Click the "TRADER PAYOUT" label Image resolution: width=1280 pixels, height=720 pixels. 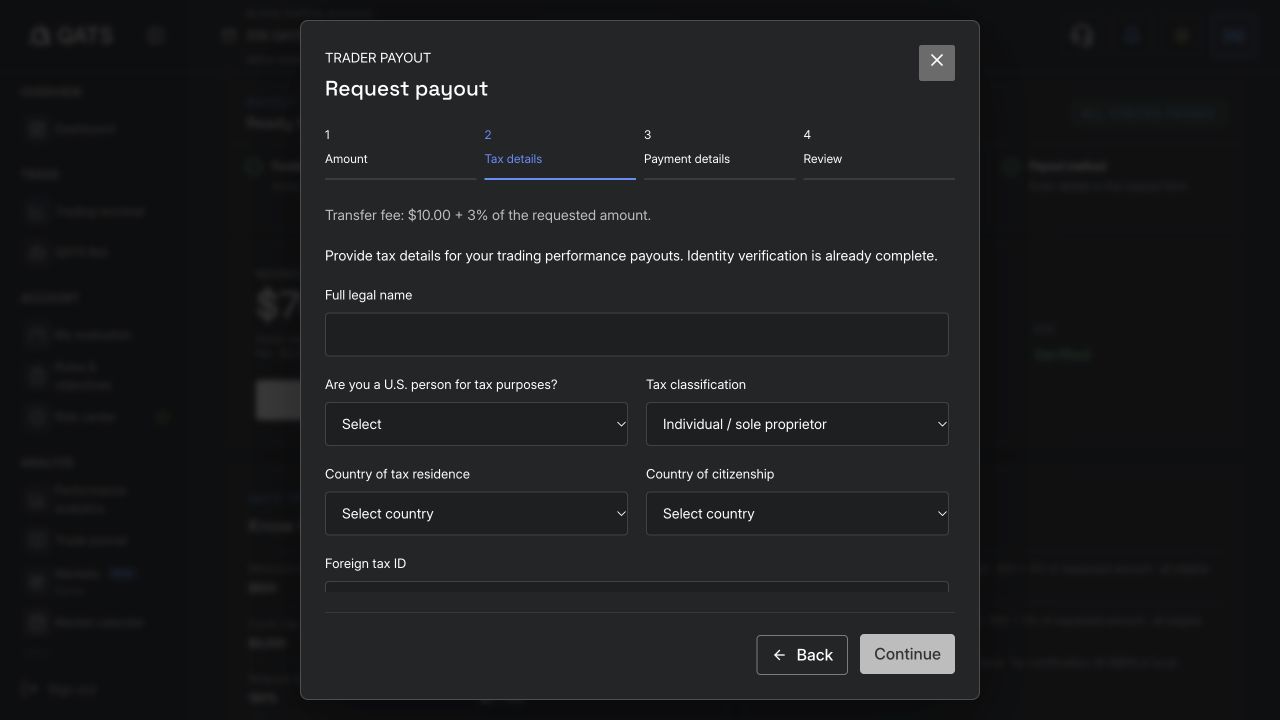tap(378, 58)
